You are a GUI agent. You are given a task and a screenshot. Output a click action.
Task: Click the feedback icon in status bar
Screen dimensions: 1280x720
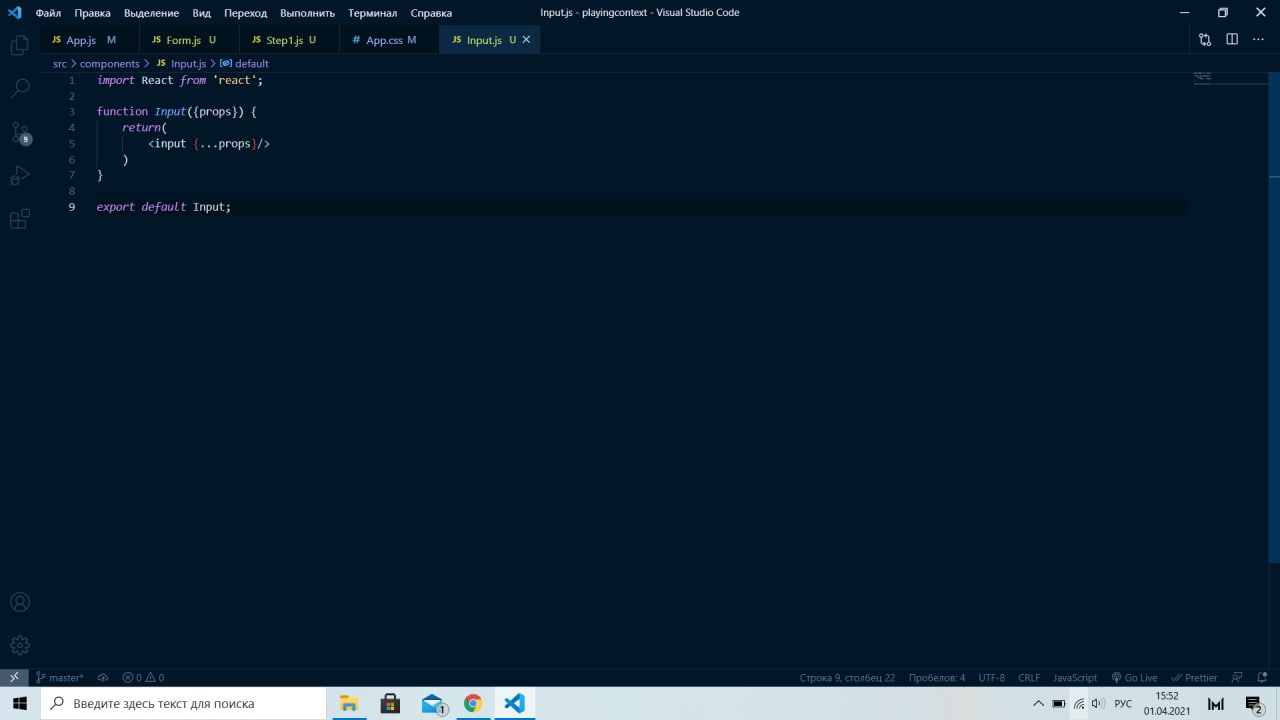[x=1237, y=677]
